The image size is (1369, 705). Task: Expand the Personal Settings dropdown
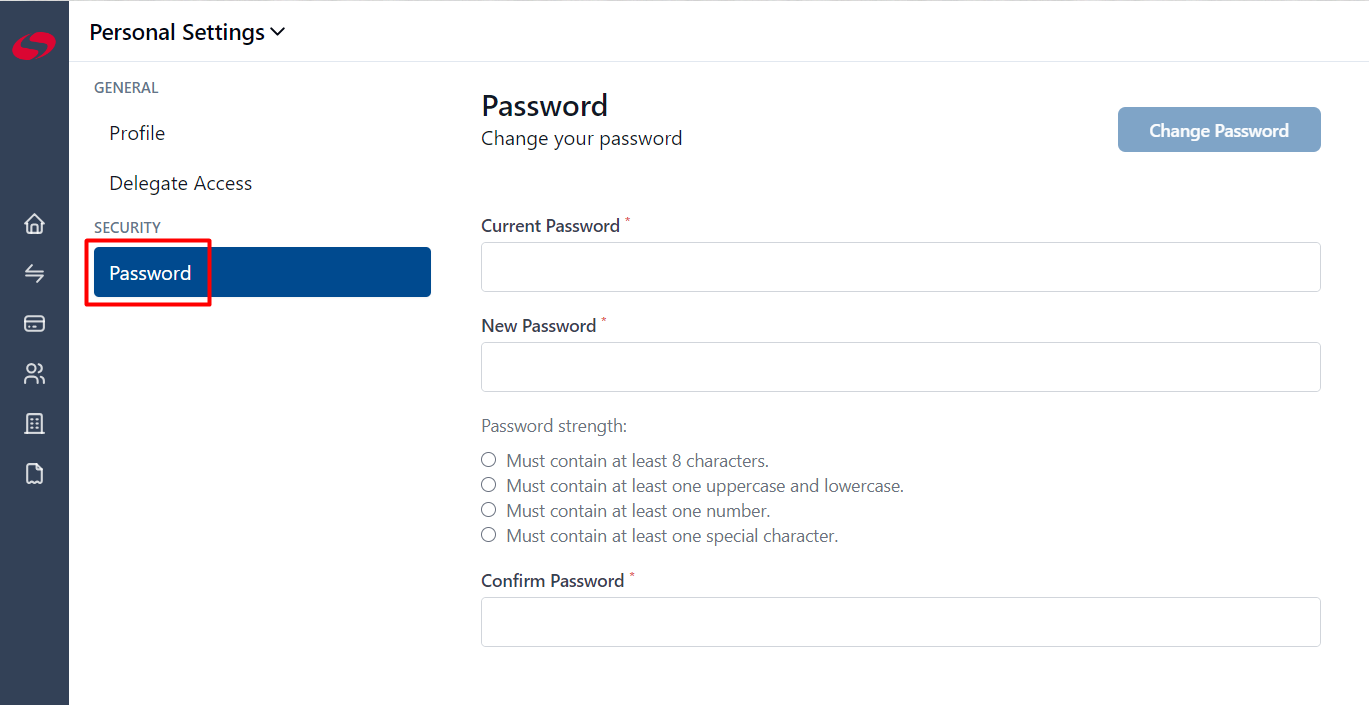[x=187, y=32]
